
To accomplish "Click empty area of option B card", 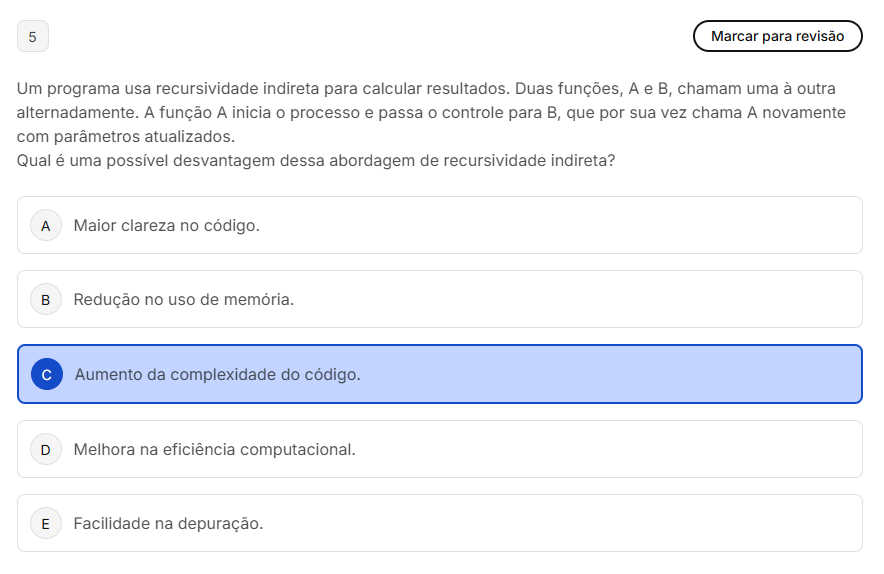I will click(x=600, y=299).
